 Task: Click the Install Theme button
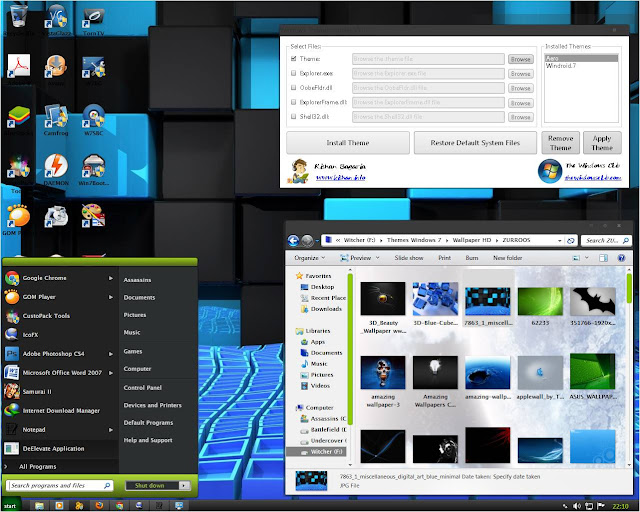click(348, 142)
